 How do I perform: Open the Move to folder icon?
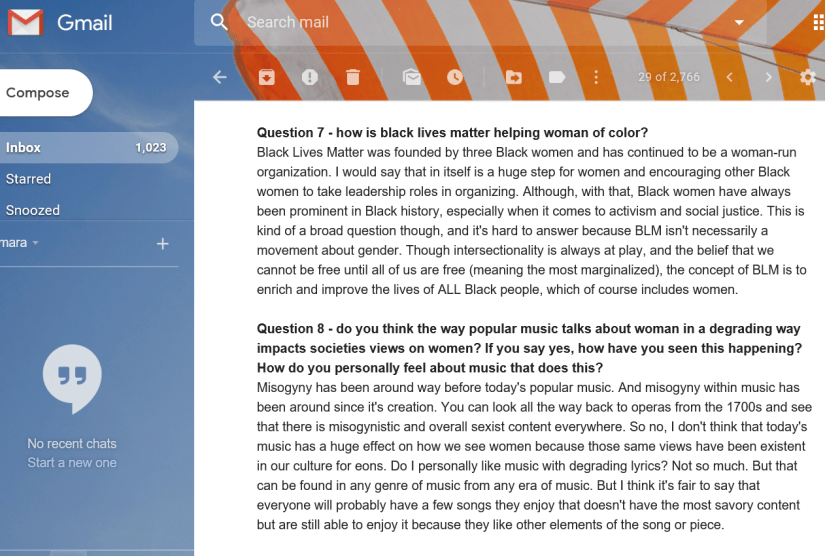[514, 77]
